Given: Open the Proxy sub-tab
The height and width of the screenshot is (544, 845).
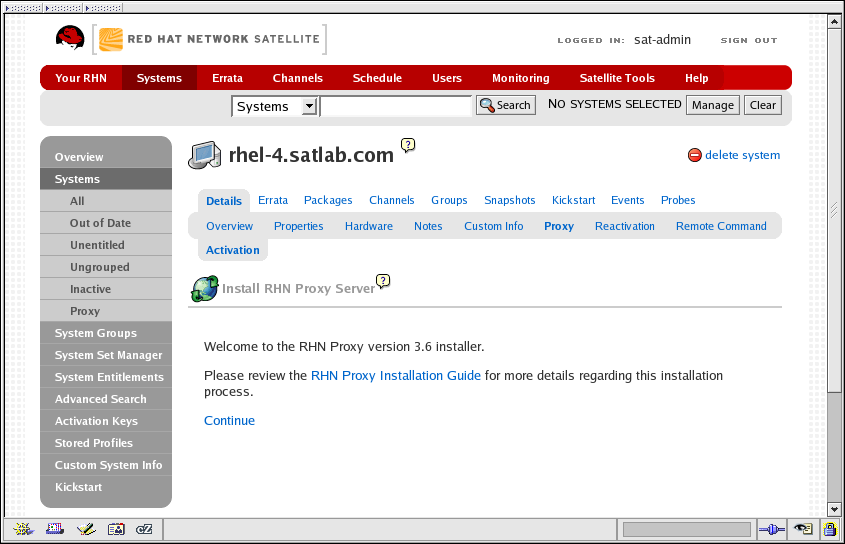Looking at the screenshot, I should click(x=559, y=226).
